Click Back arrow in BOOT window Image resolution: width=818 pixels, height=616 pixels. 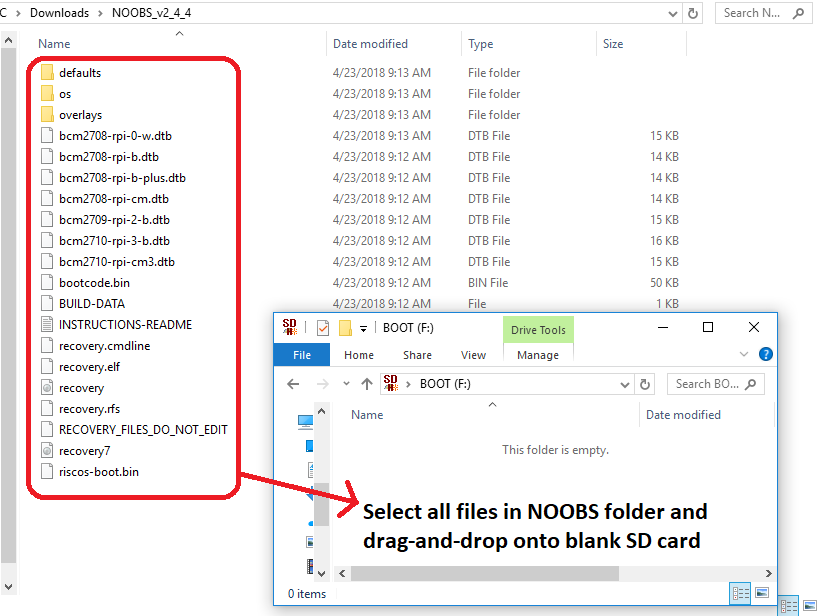coord(293,384)
